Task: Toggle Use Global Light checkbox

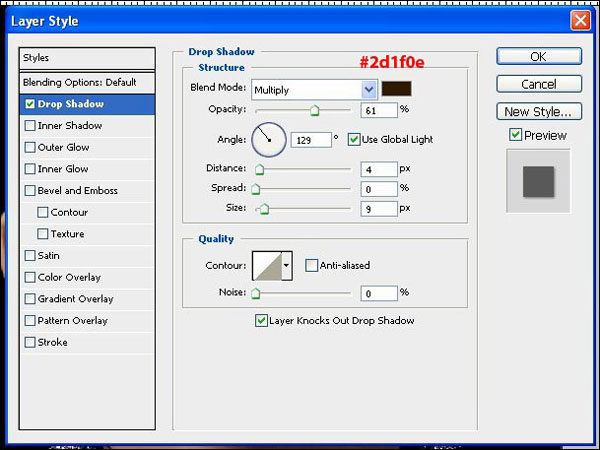Action: click(354, 139)
